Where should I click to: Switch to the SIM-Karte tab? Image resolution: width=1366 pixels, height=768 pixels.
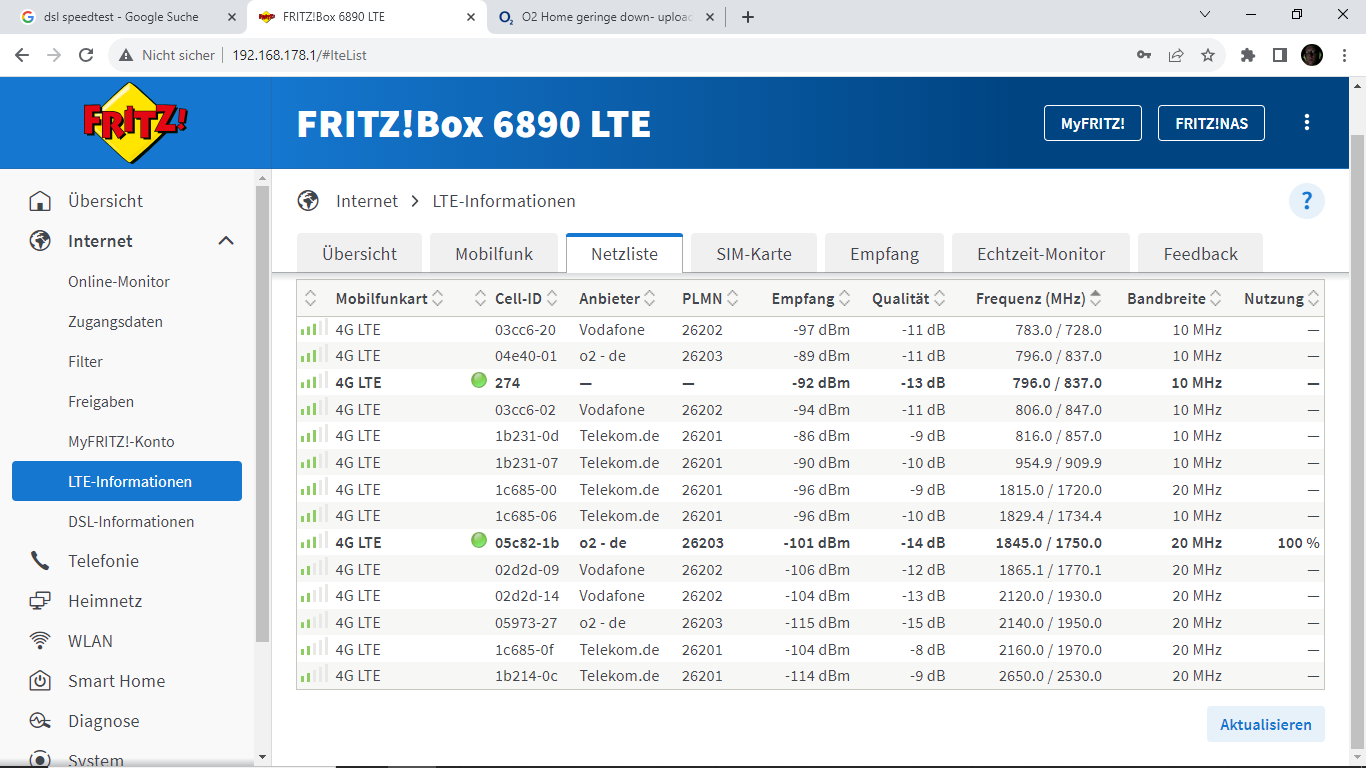(754, 254)
